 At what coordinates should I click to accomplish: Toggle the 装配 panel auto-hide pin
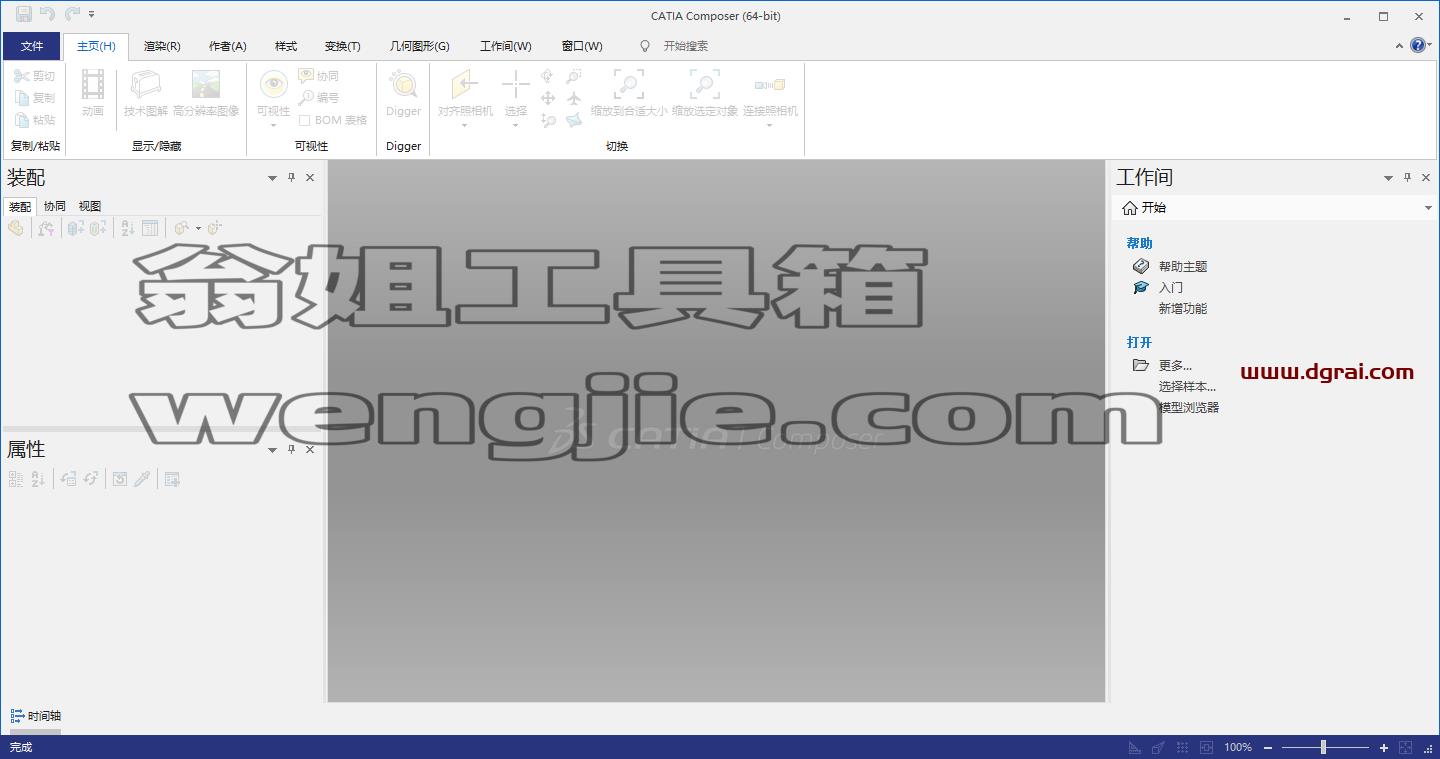(x=291, y=177)
